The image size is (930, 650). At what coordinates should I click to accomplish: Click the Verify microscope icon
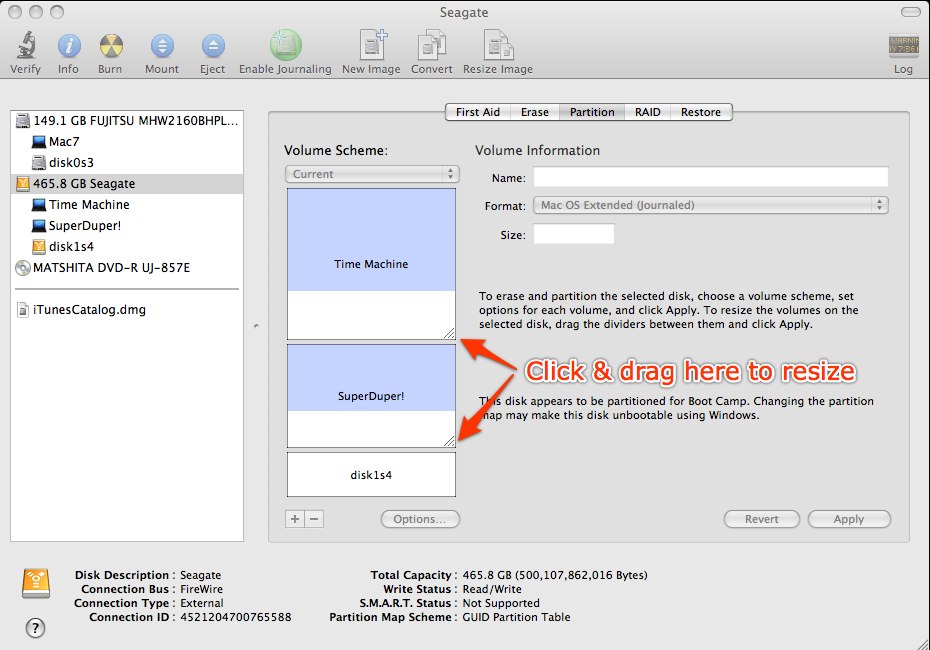pos(26,45)
